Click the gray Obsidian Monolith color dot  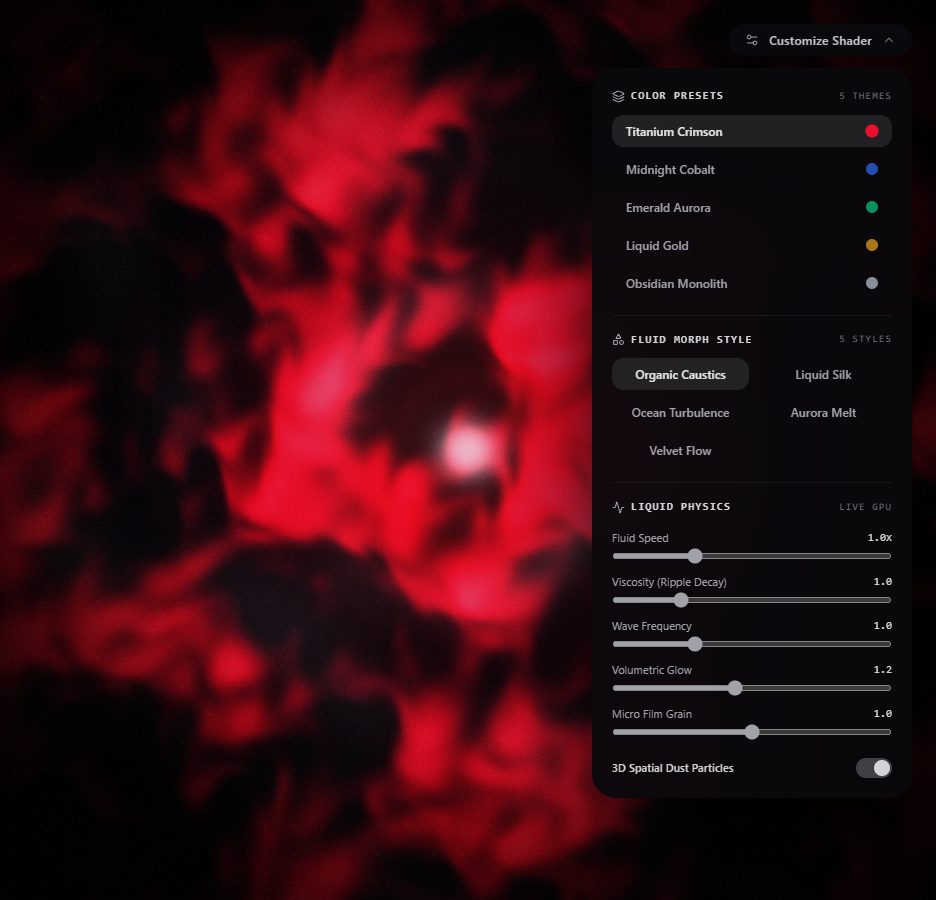point(872,283)
